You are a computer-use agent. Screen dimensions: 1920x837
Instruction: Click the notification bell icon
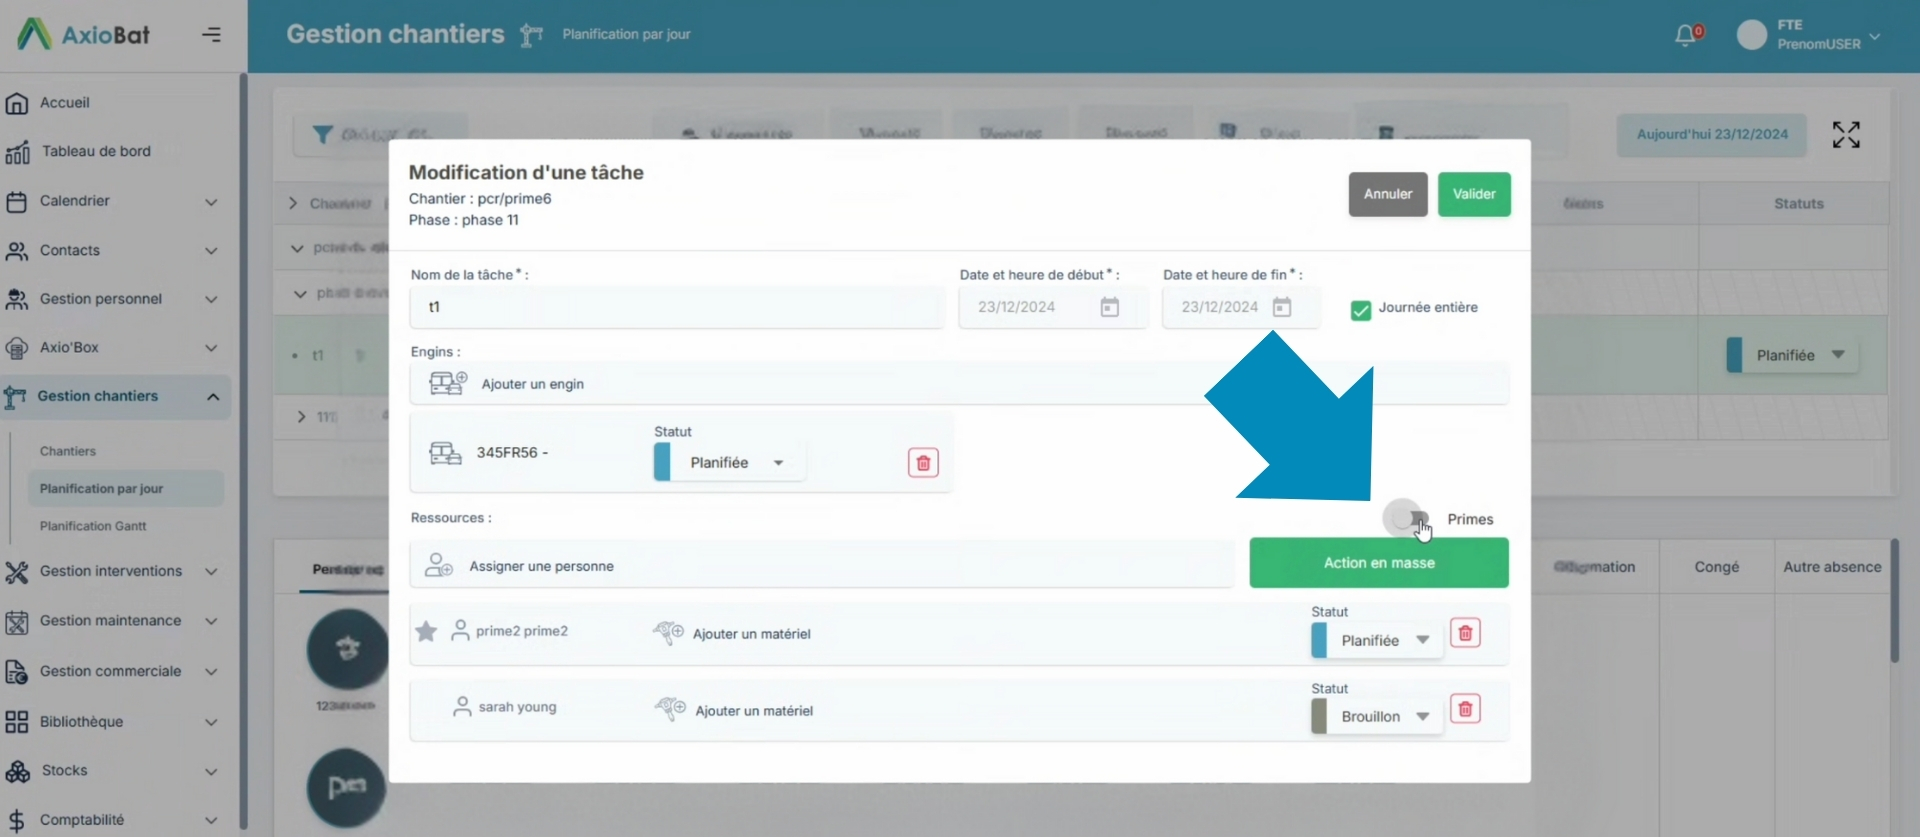(x=1686, y=35)
